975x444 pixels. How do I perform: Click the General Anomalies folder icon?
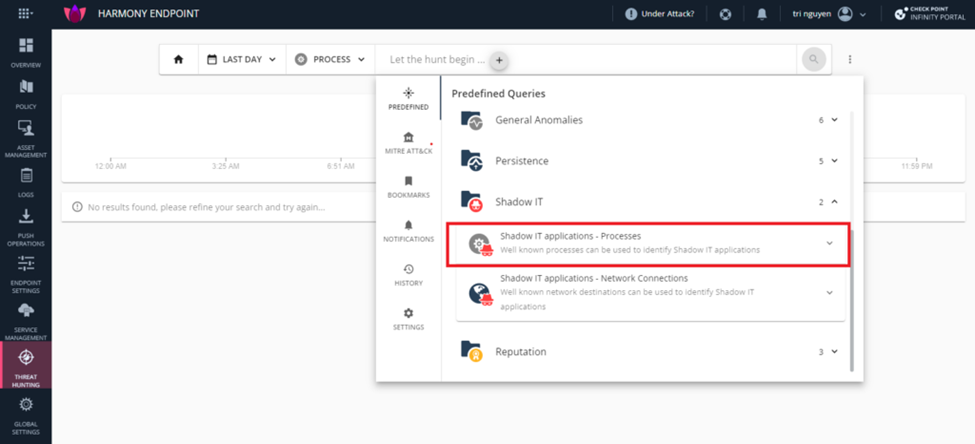click(x=471, y=119)
